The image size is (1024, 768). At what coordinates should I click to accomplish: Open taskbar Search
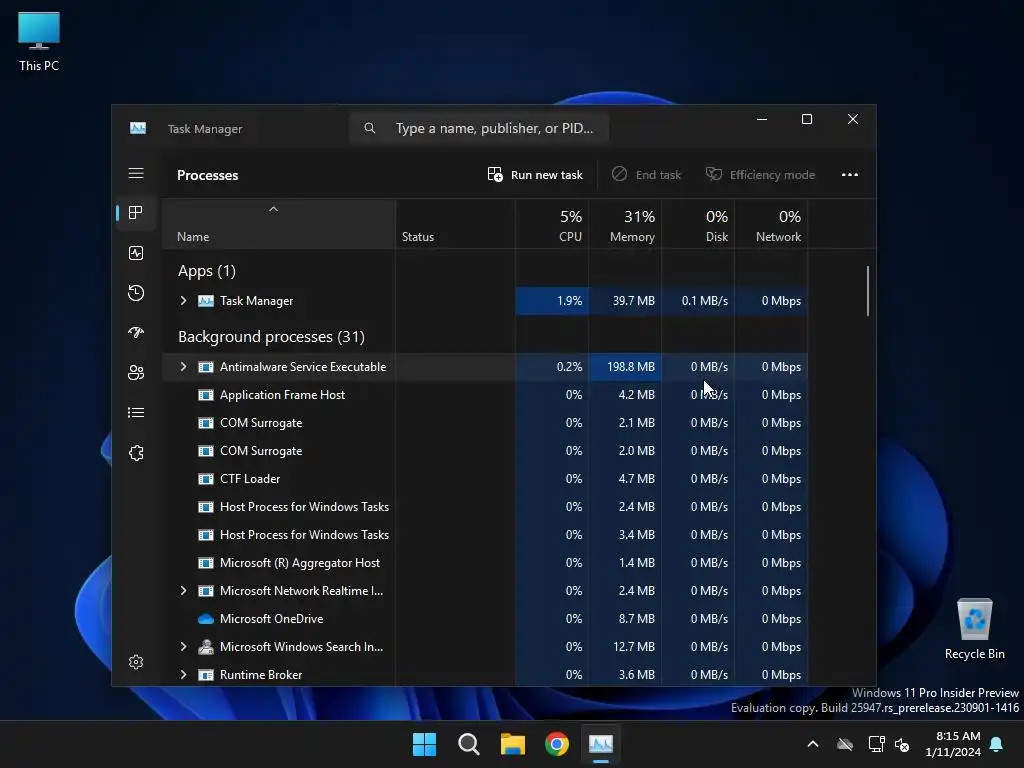[468, 744]
